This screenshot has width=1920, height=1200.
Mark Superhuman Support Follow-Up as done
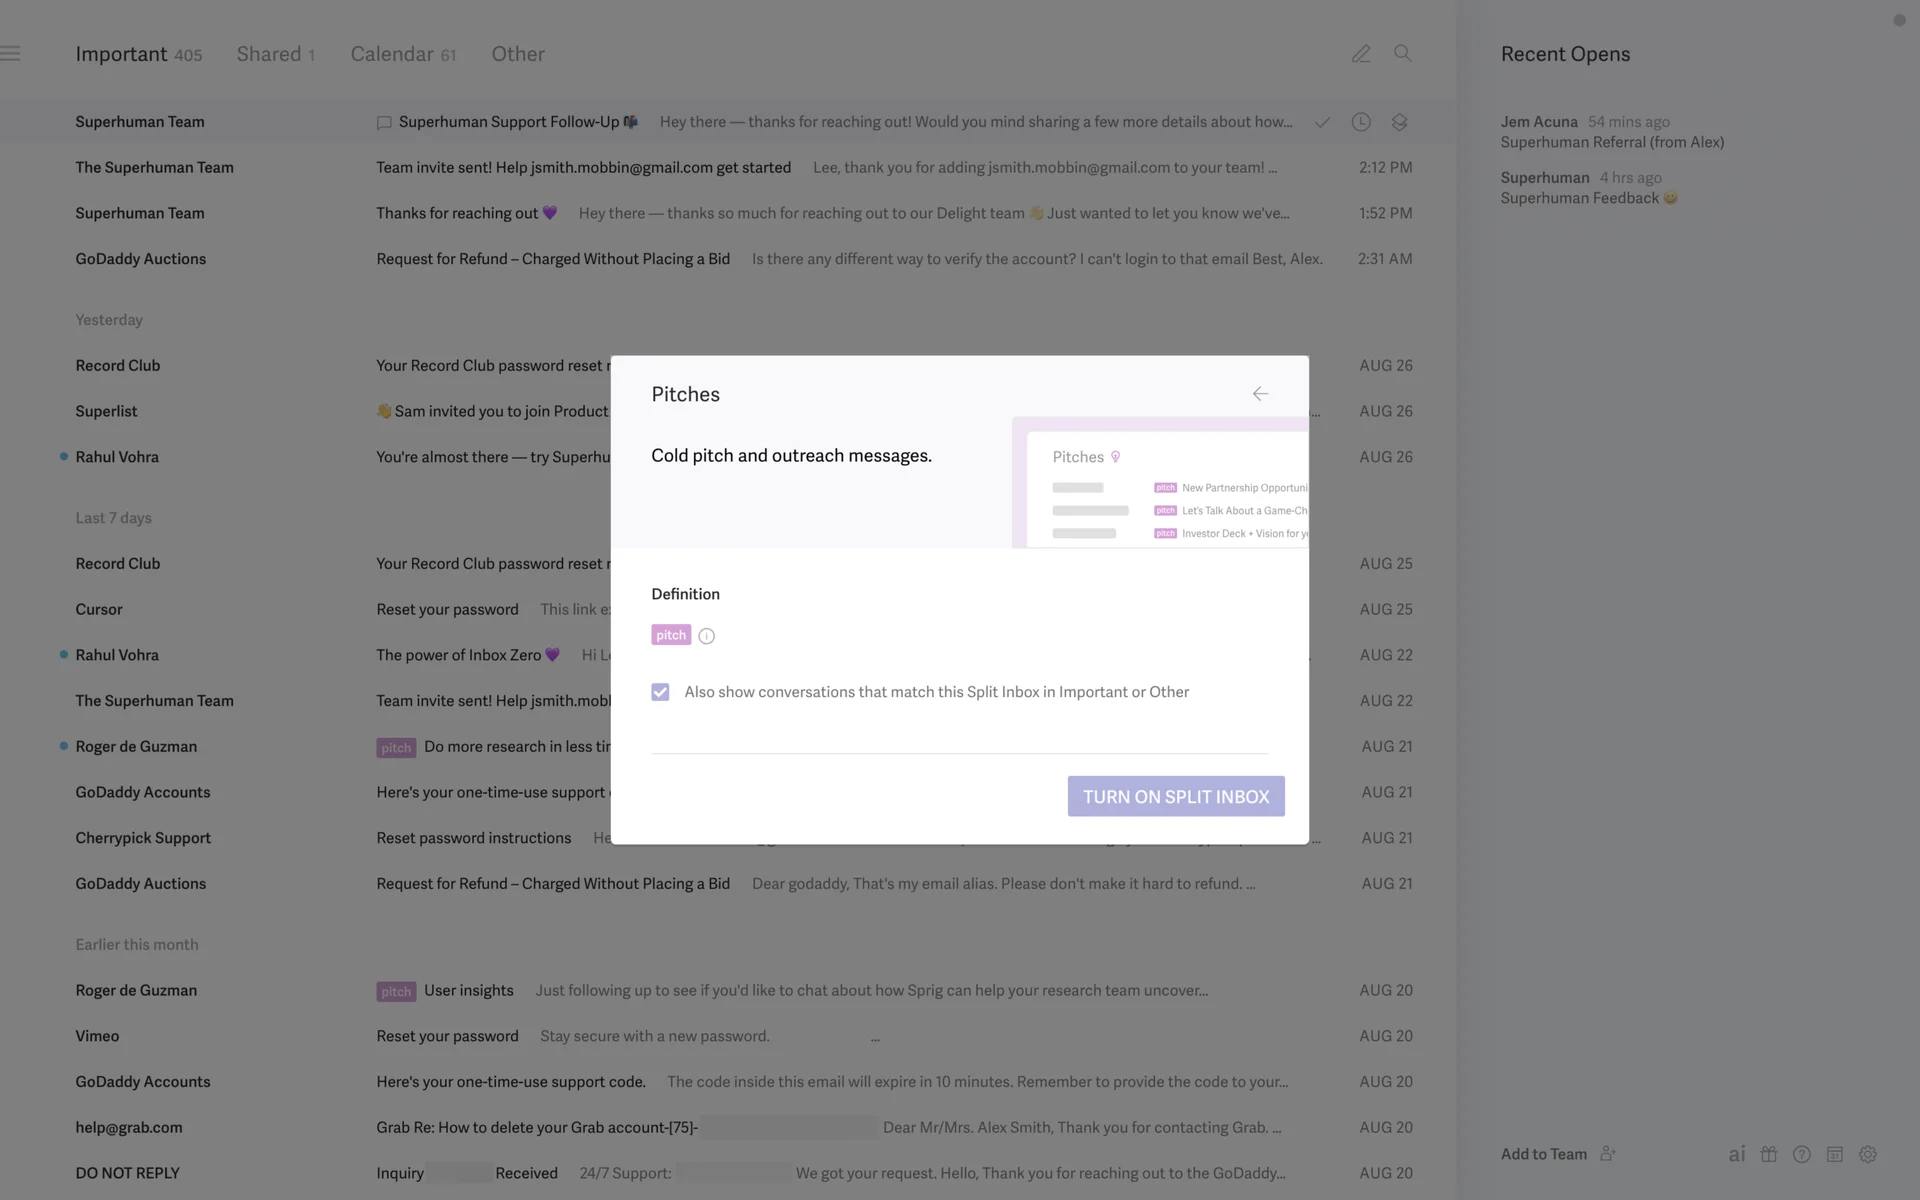point(1322,122)
